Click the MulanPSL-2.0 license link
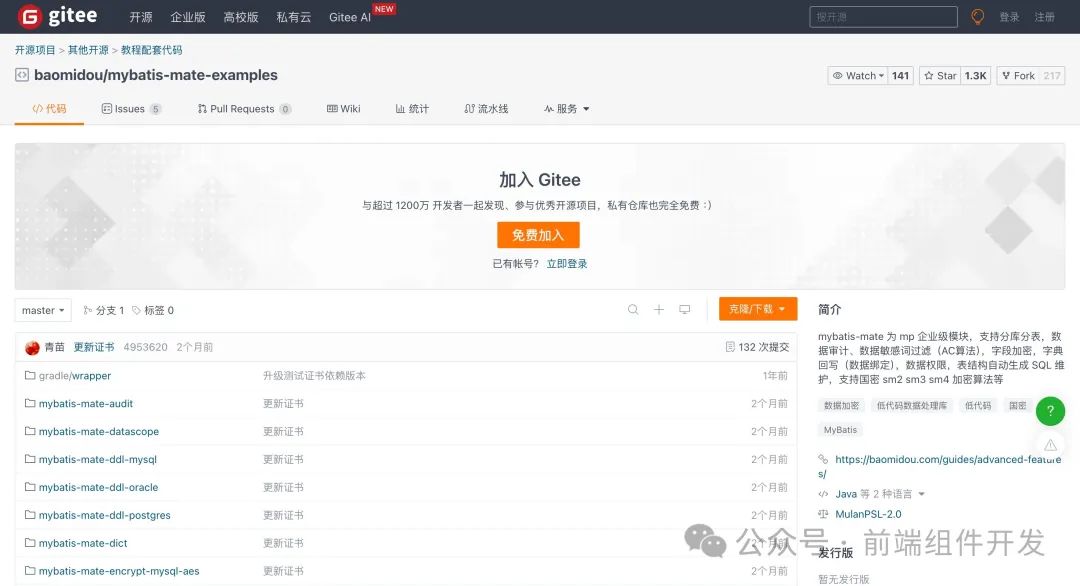1080x586 pixels. 868,514
